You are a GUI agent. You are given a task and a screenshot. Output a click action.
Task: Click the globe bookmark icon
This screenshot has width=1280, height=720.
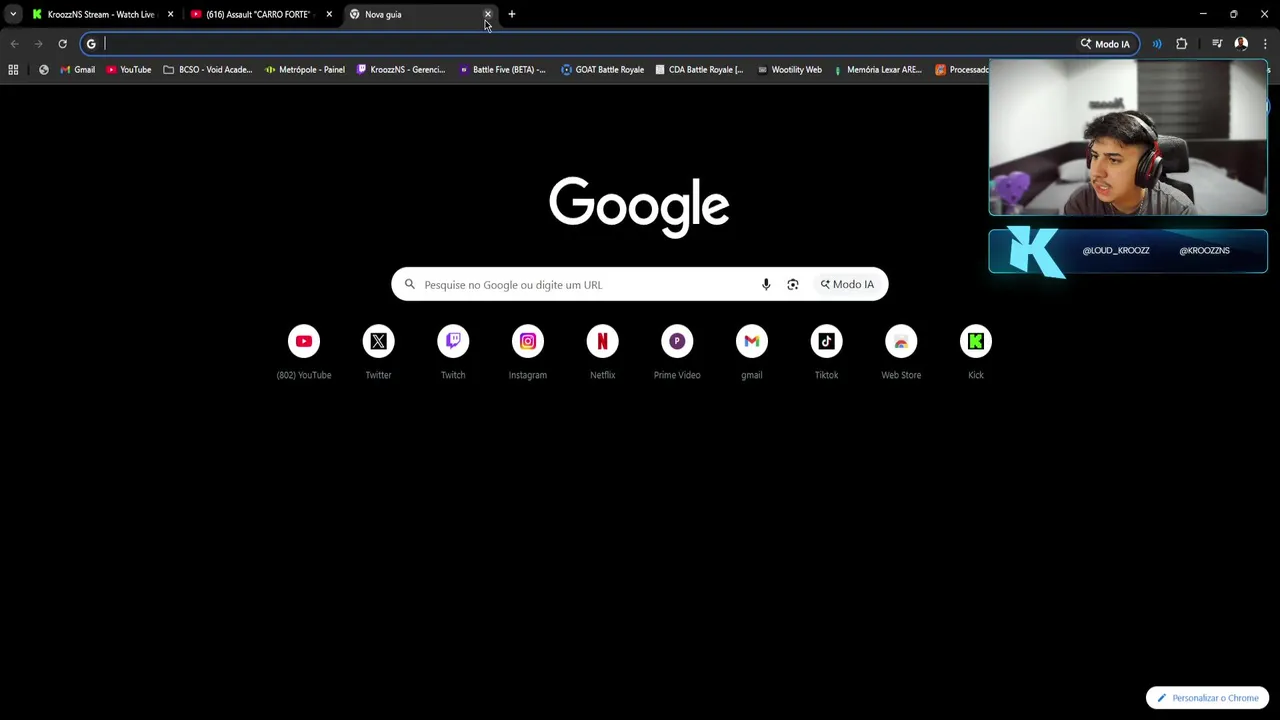(44, 70)
